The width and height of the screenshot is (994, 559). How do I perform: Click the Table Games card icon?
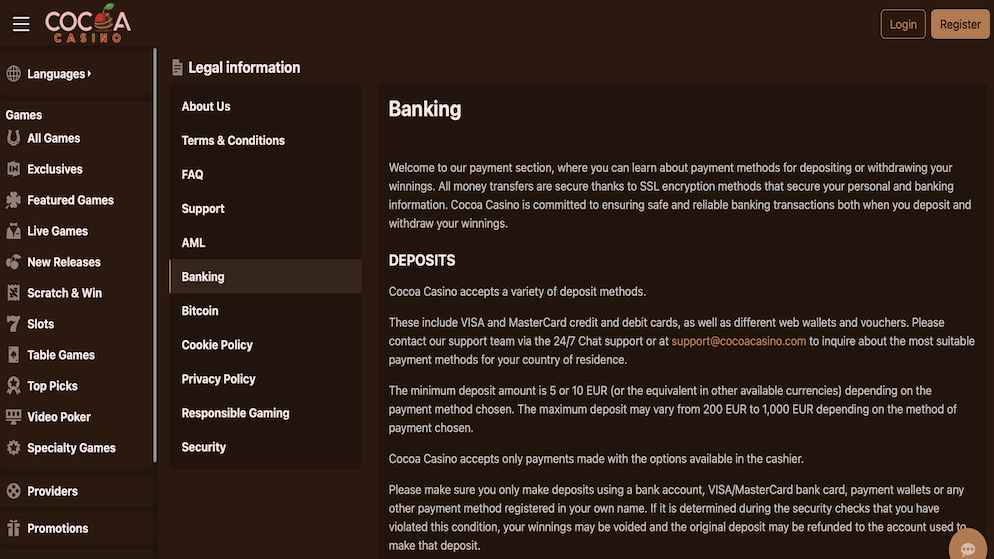(x=14, y=355)
